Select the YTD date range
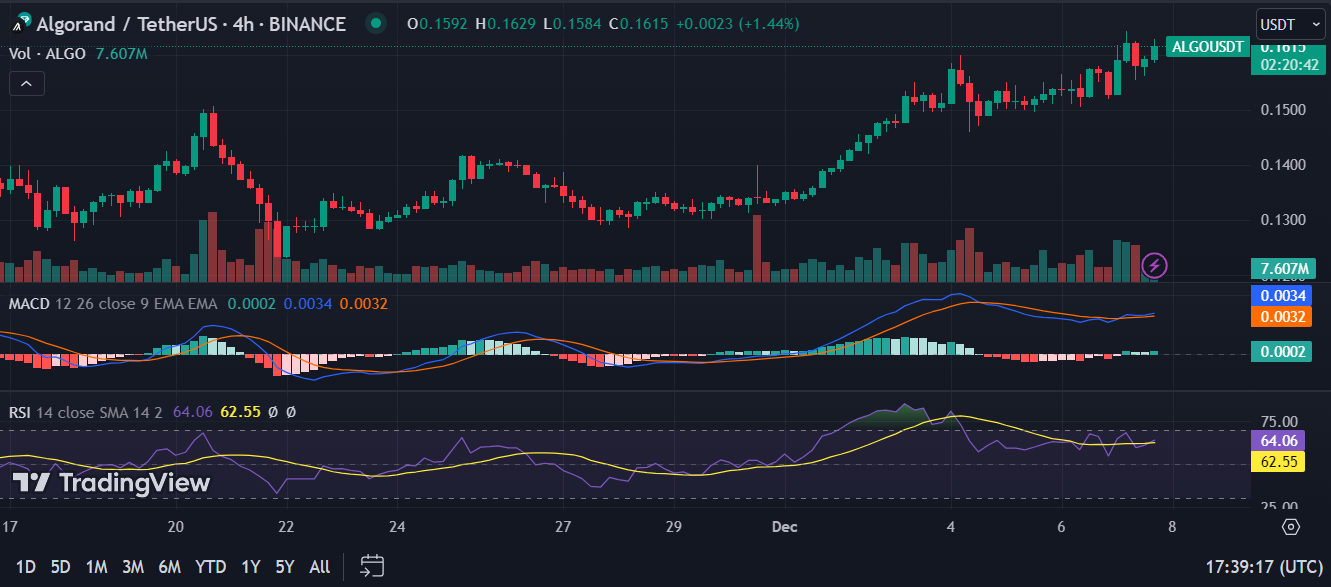The height and width of the screenshot is (587, 1331). click(x=210, y=567)
